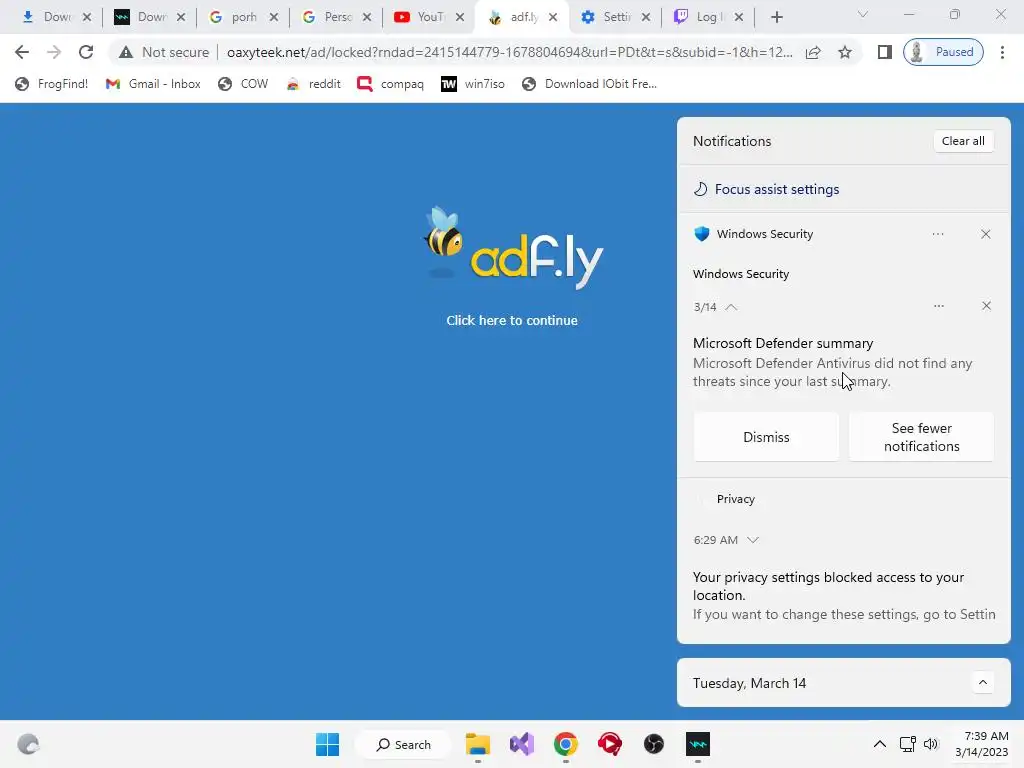Click the privacy settings blocked location message

828,586
